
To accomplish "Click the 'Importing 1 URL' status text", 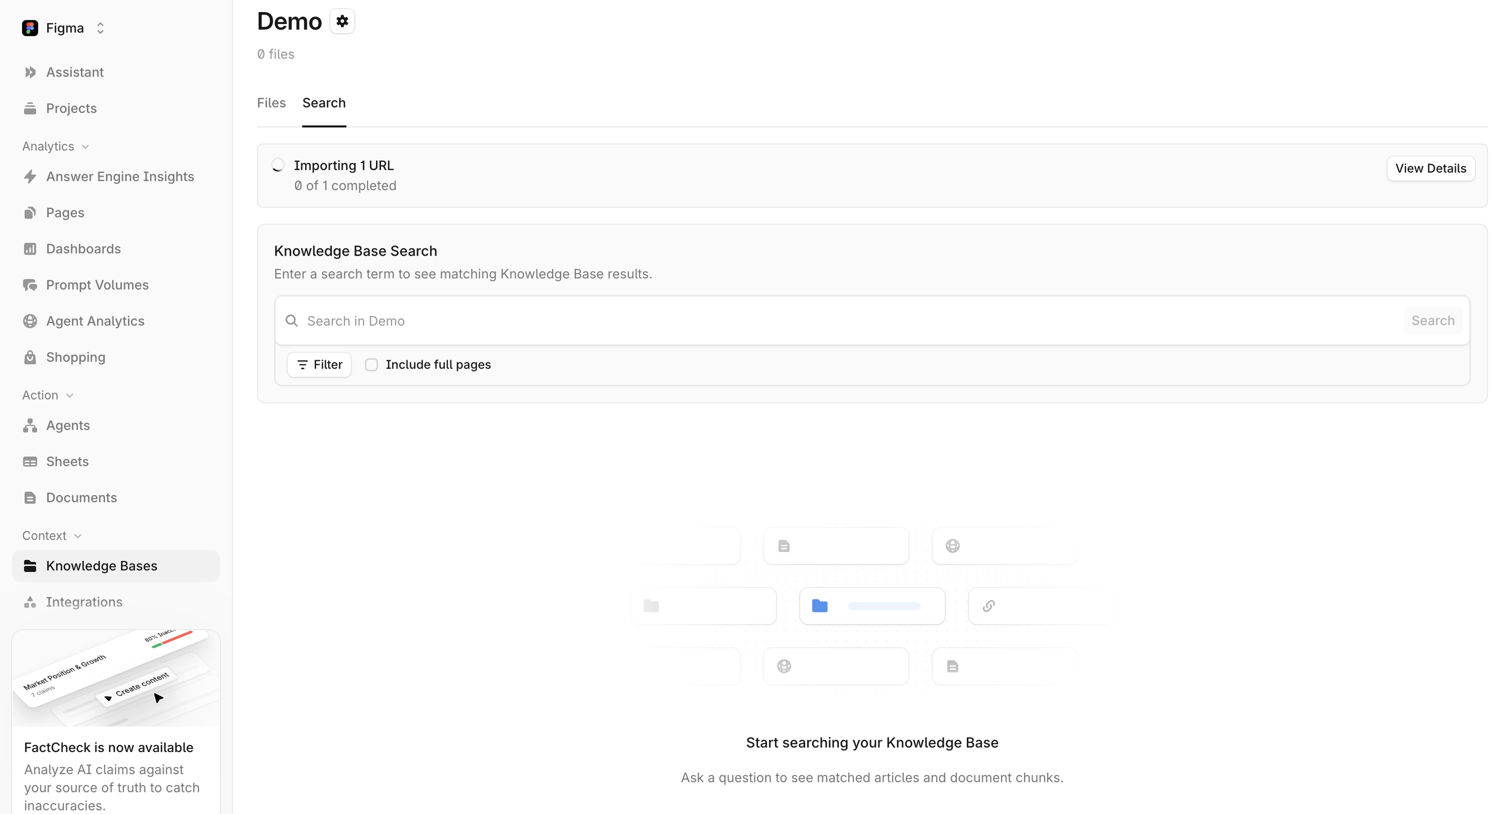I will click(x=344, y=166).
